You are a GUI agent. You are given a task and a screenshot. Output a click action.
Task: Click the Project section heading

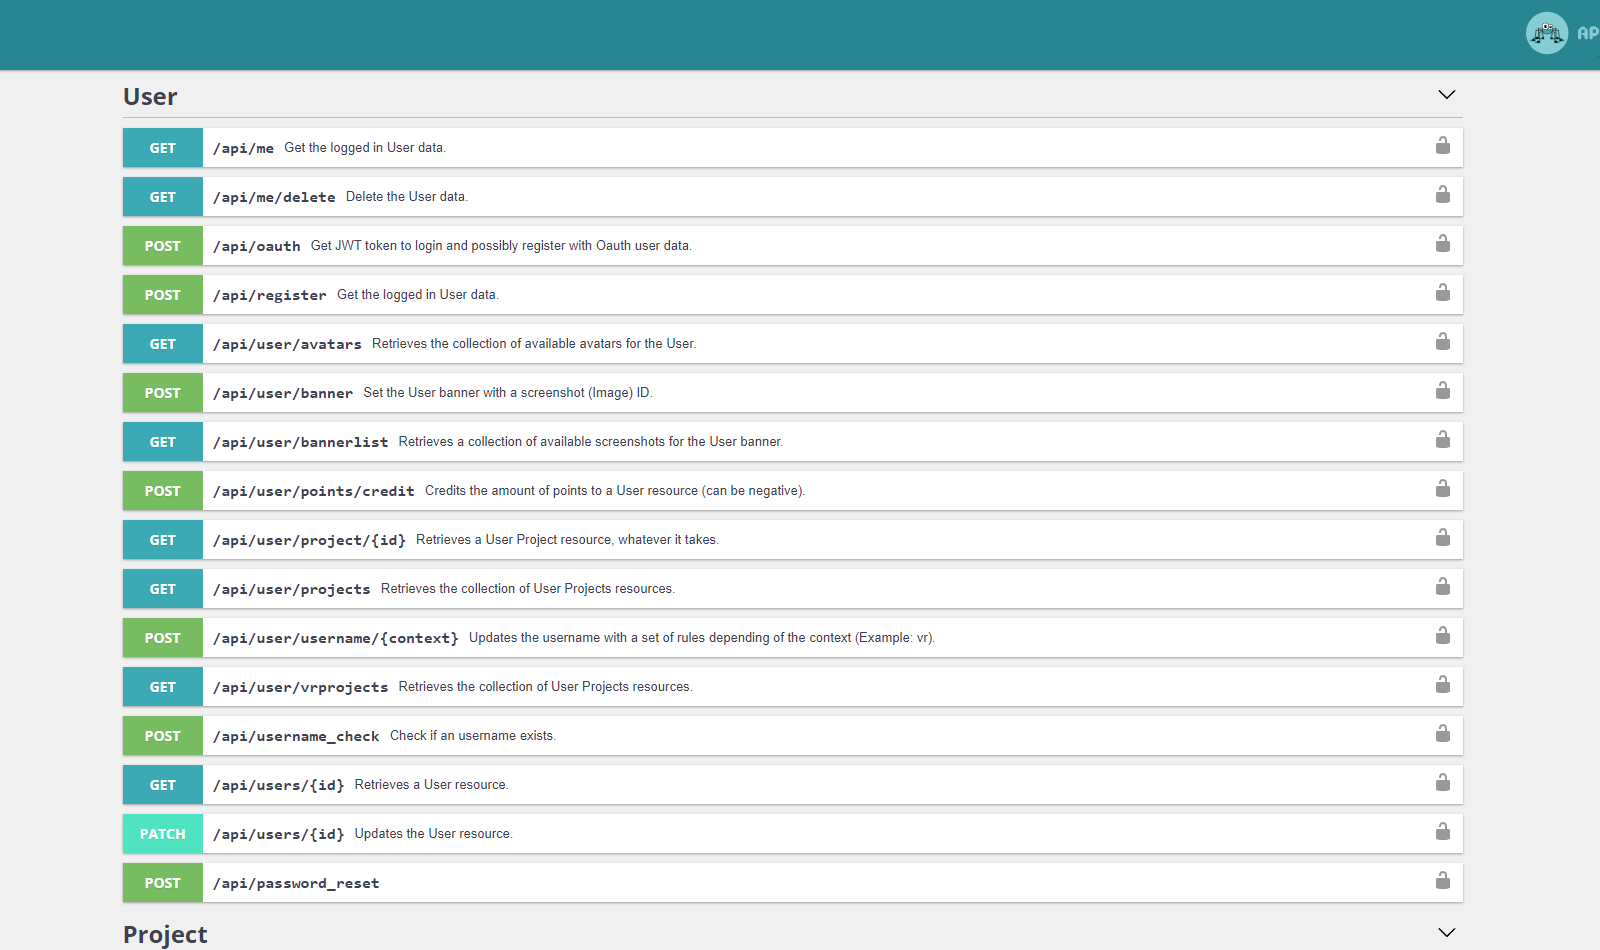165,934
